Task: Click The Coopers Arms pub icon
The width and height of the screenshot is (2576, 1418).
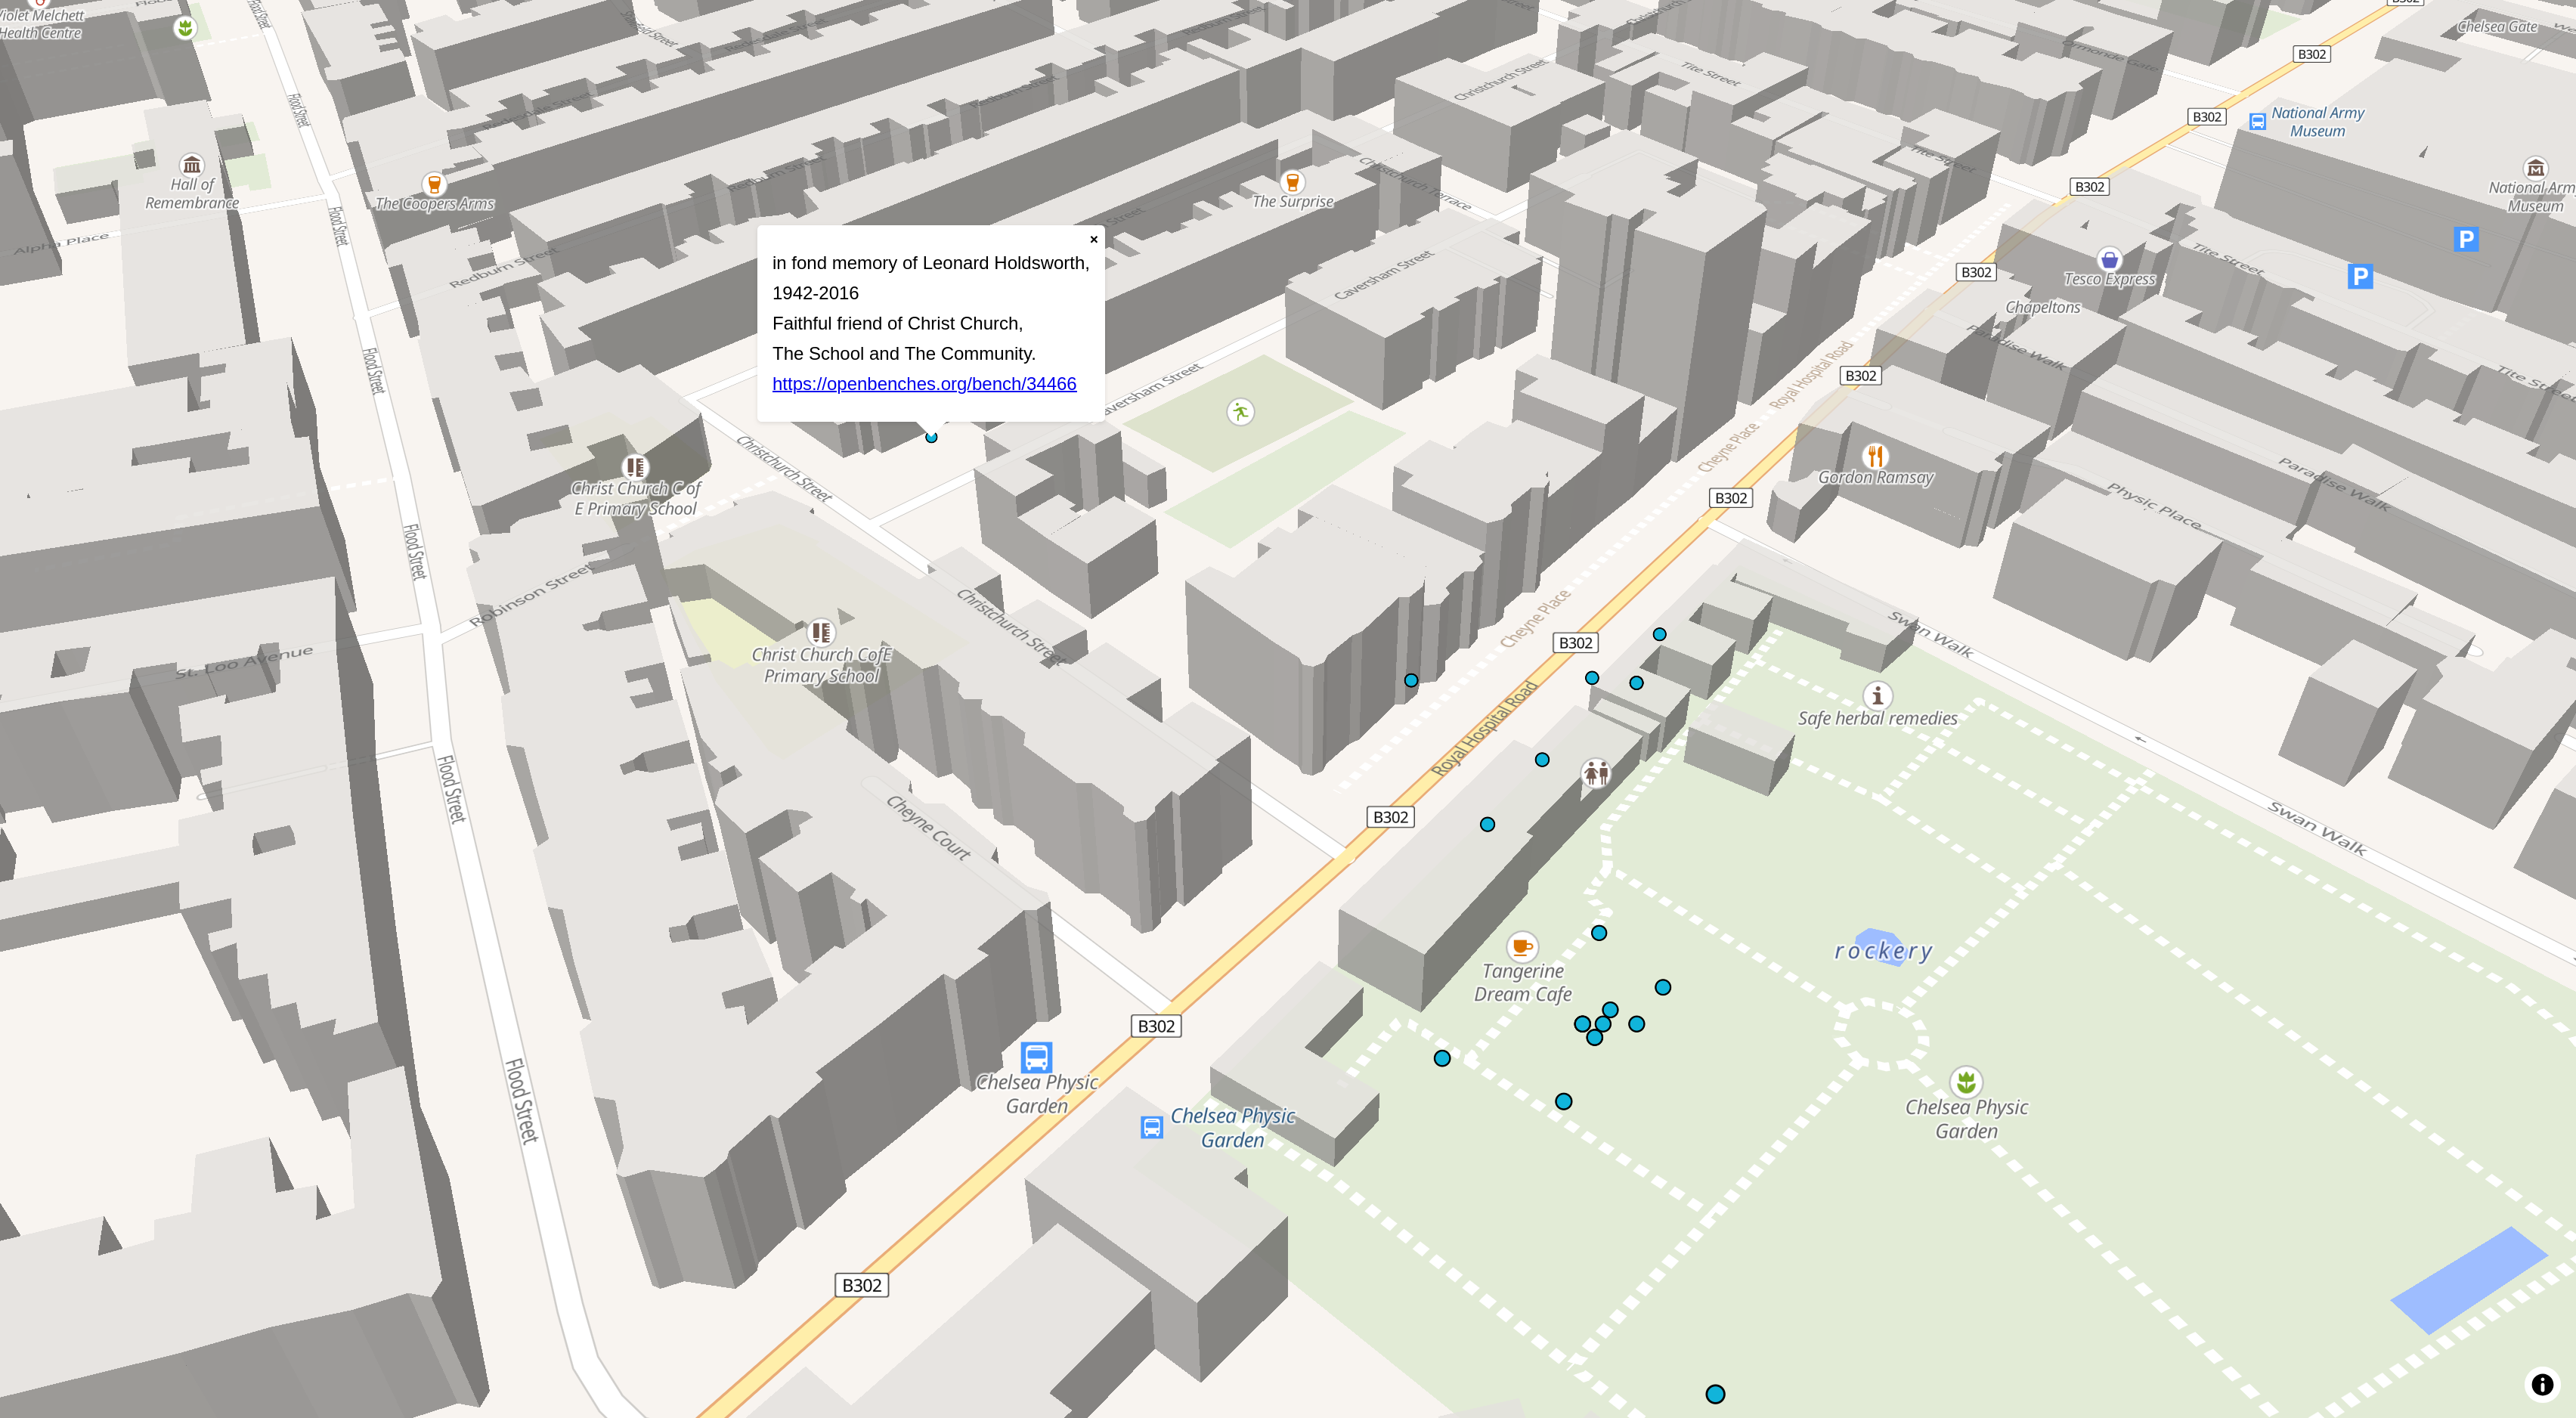Action: [x=434, y=184]
